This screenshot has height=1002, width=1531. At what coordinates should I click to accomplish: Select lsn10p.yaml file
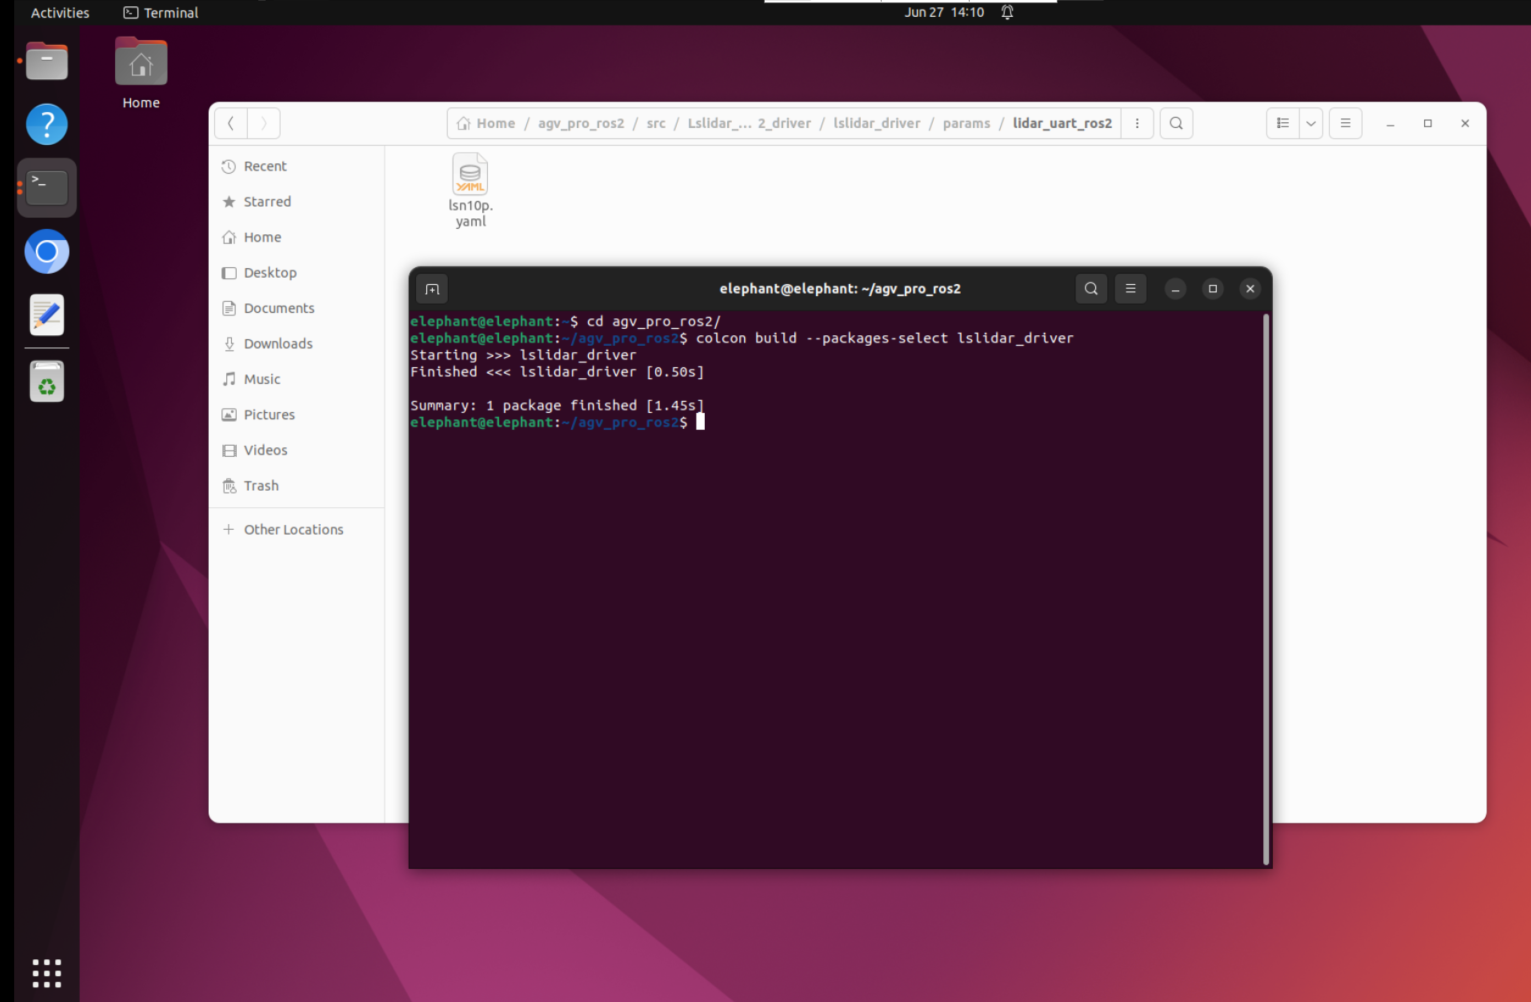click(x=470, y=191)
